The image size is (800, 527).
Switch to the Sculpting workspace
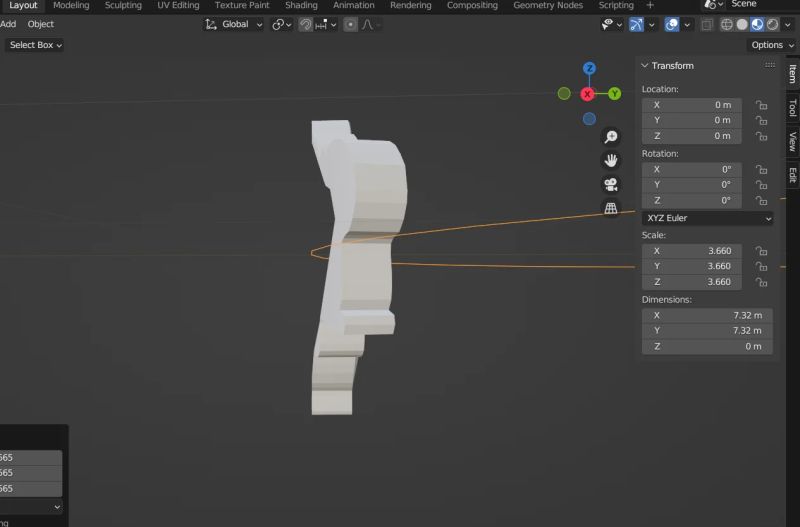(123, 6)
